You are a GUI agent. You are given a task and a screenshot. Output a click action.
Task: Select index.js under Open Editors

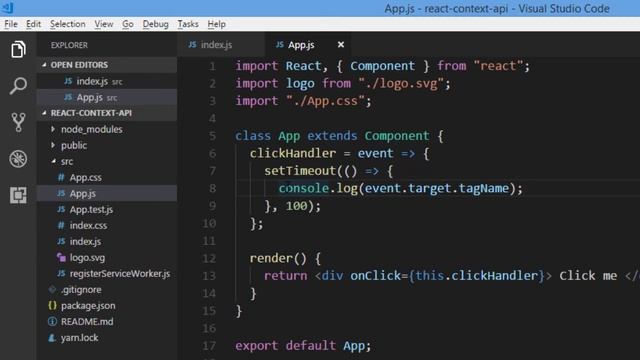point(107,81)
